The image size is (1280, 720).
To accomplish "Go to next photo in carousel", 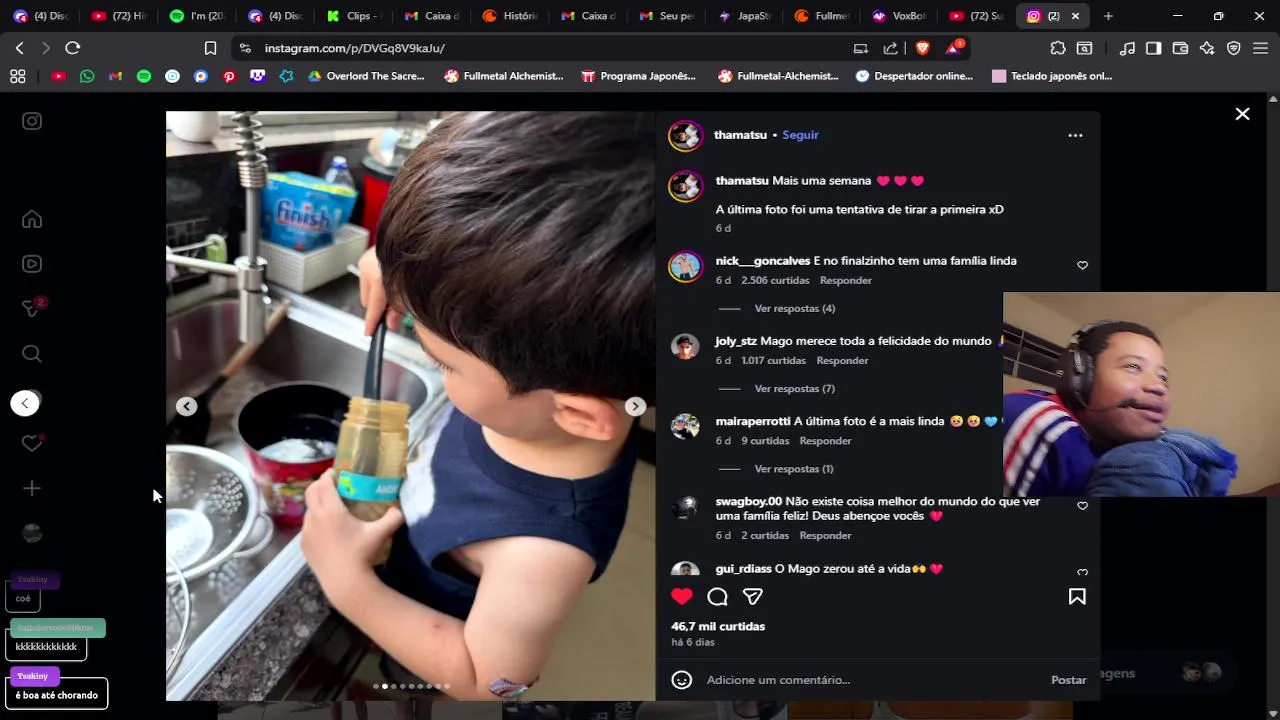I will tap(635, 406).
